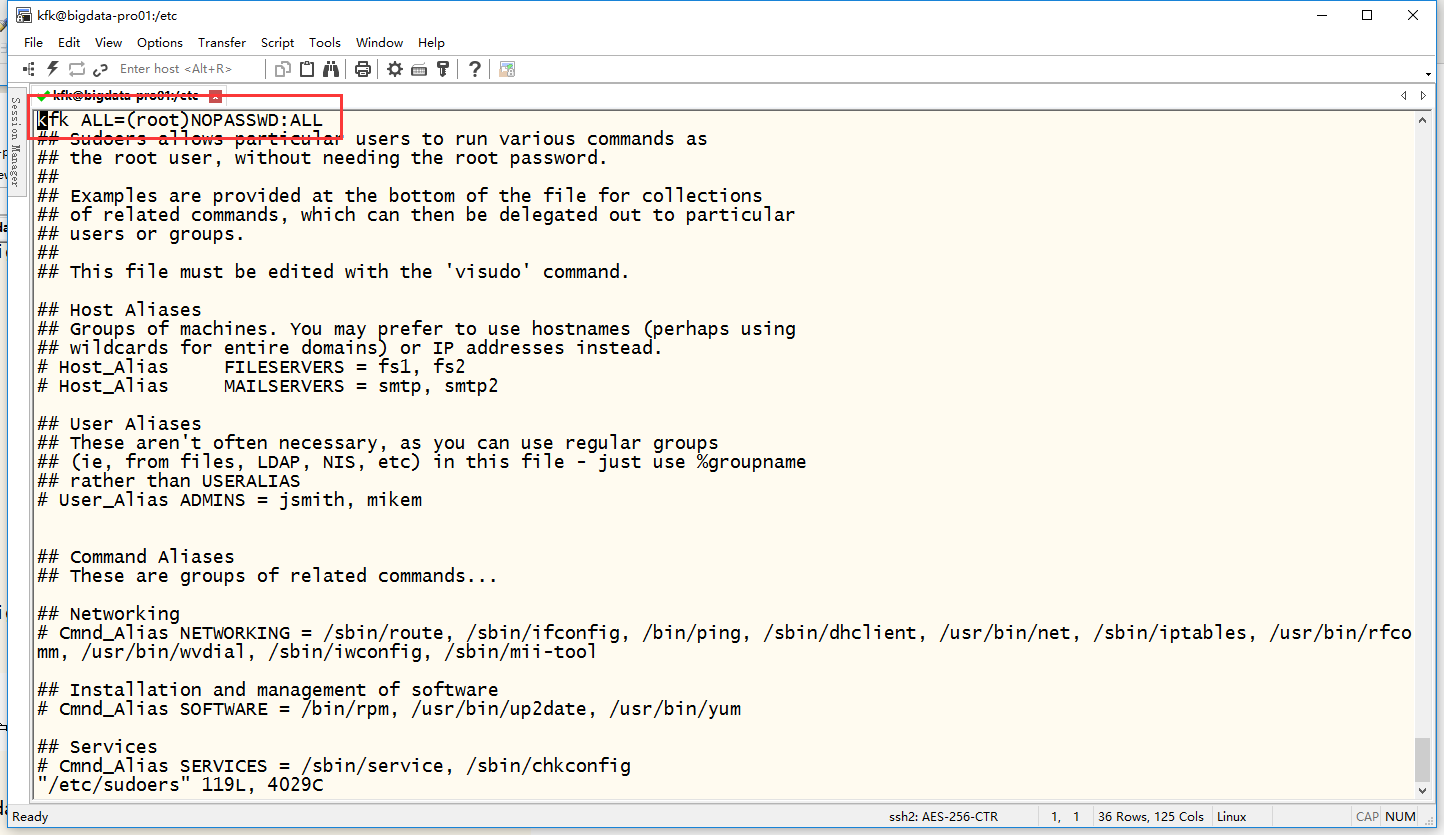The width and height of the screenshot is (1444, 835).
Task: Click the Quick Connect lightning icon
Action: 53,69
